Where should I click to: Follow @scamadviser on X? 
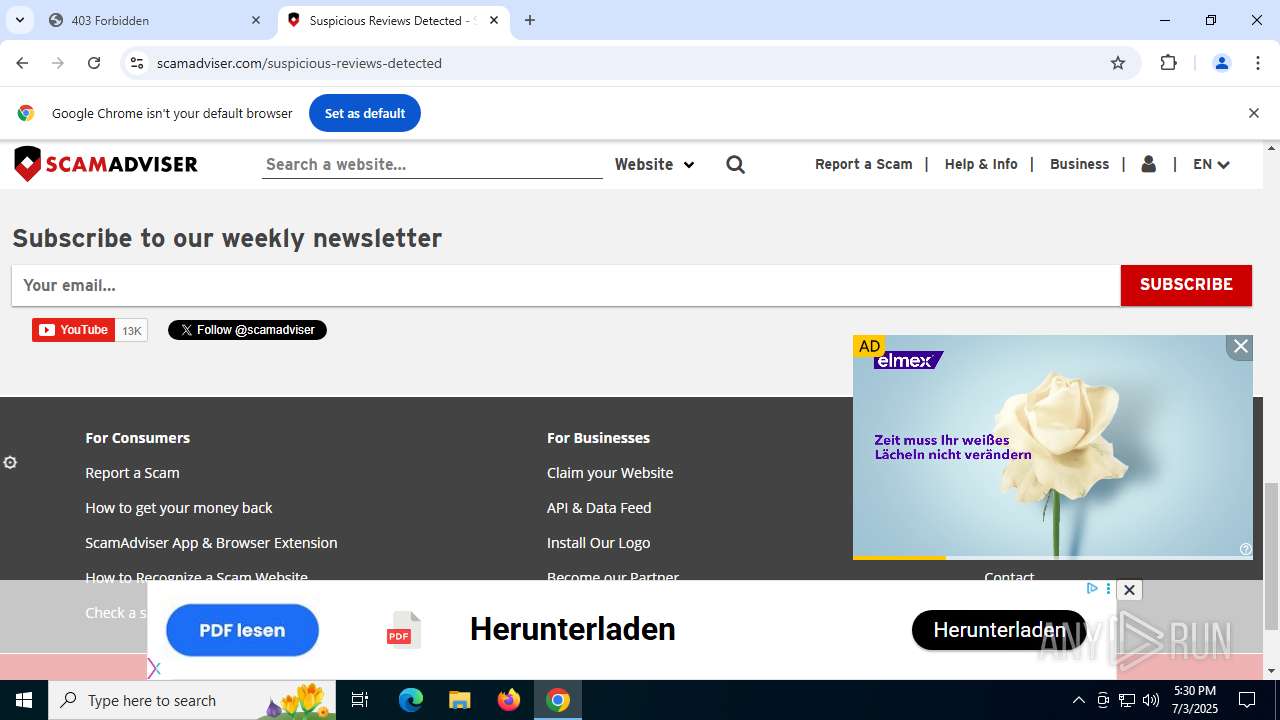pyautogui.click(x=247, y=330)
